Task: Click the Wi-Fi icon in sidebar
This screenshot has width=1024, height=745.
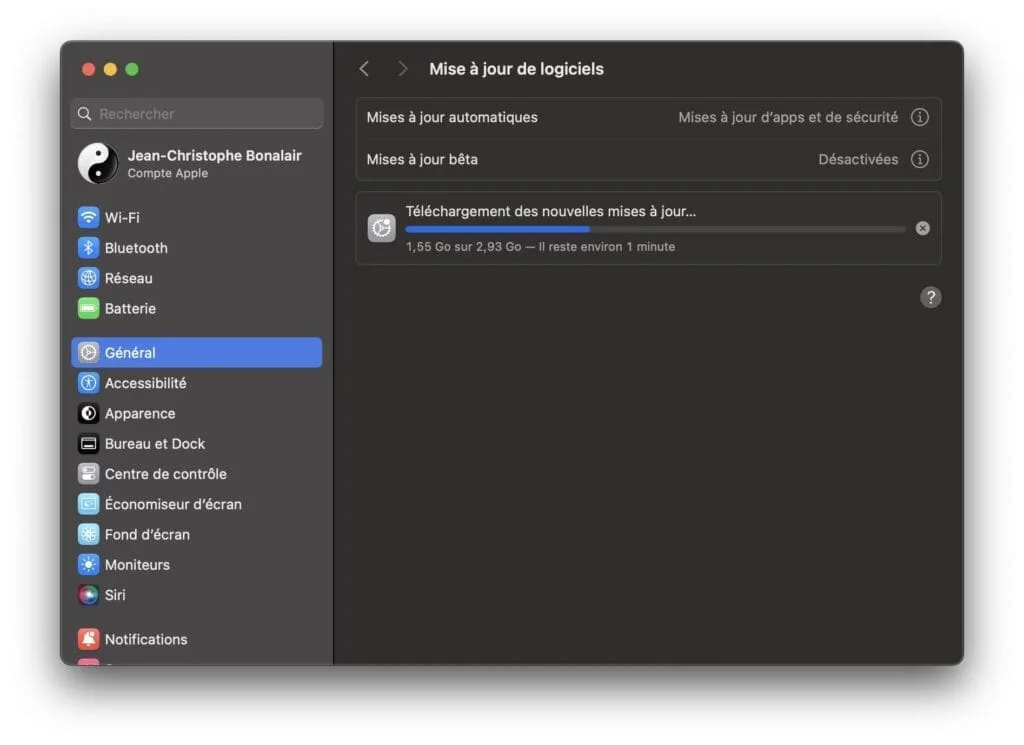Action: click(89, 217)
